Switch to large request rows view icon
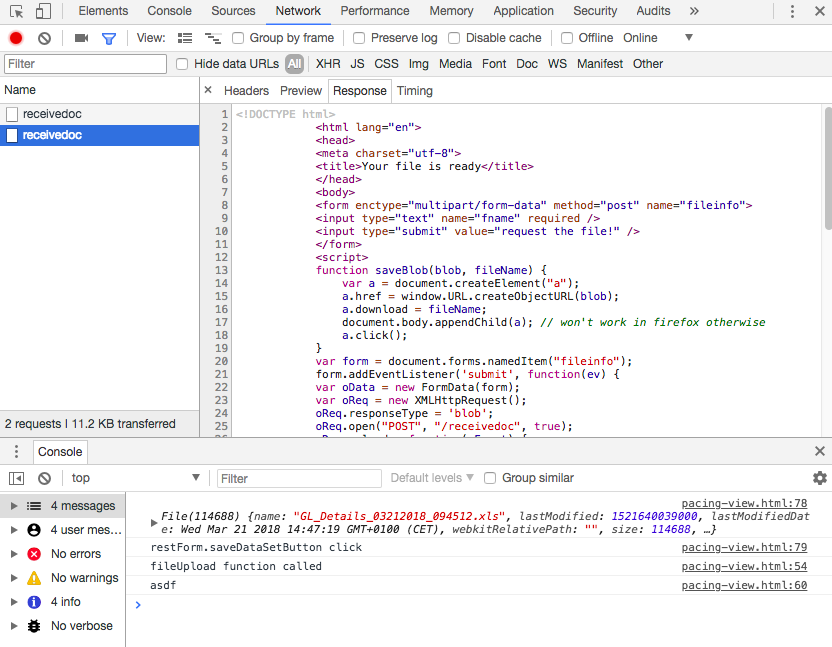Viewport: 832px width, 647px height. coord(185,38)
